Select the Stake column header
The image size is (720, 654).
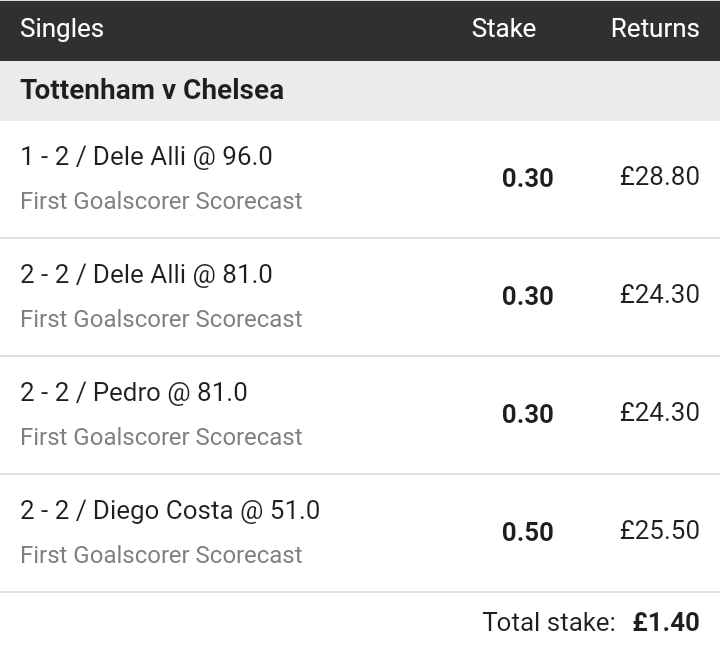coord(503,28)
